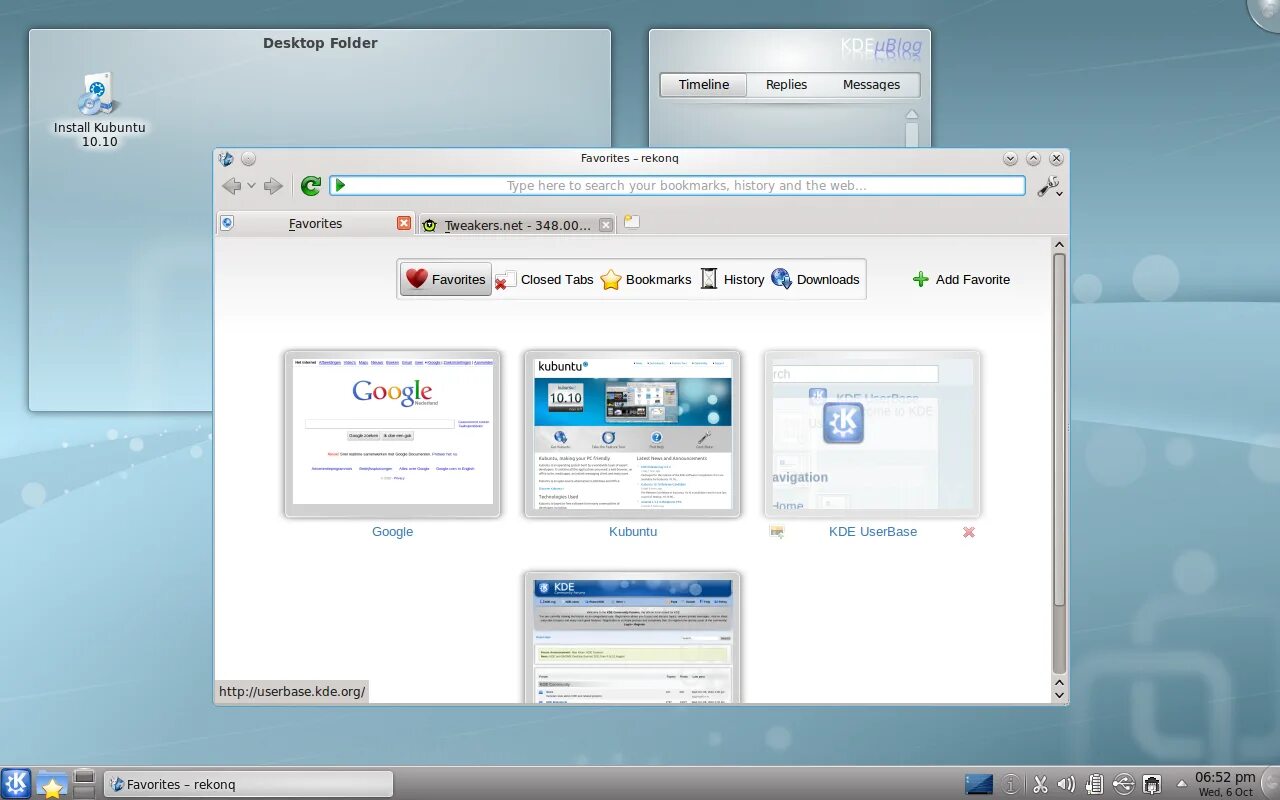
Task: Open Klipper scissors clipboard icon
Action: click(x=1040, y=785)
